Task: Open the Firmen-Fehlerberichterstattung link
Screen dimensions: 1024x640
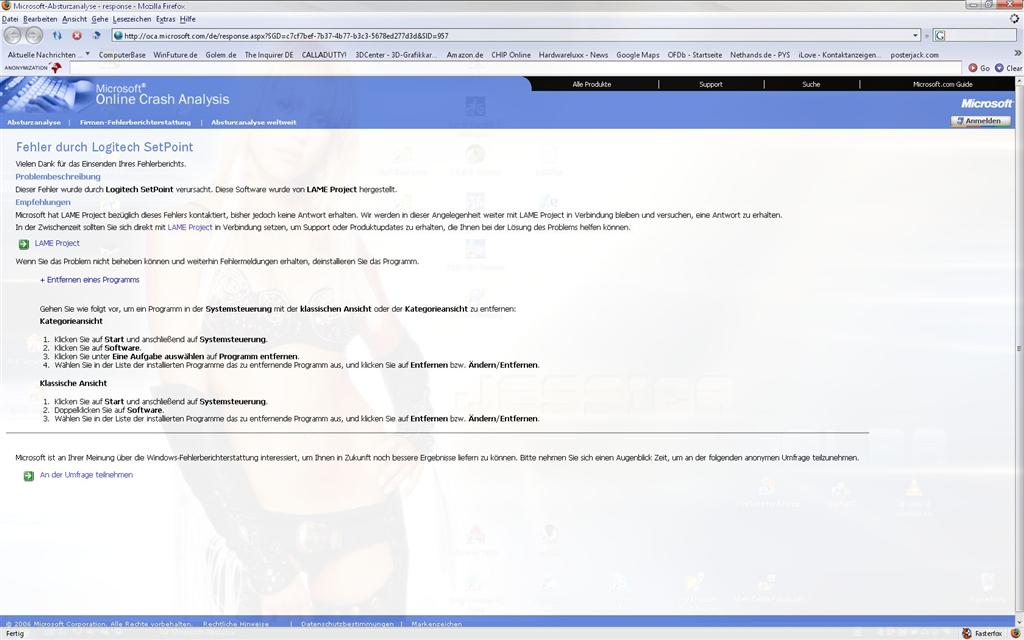Action: [x=135, y=122]
